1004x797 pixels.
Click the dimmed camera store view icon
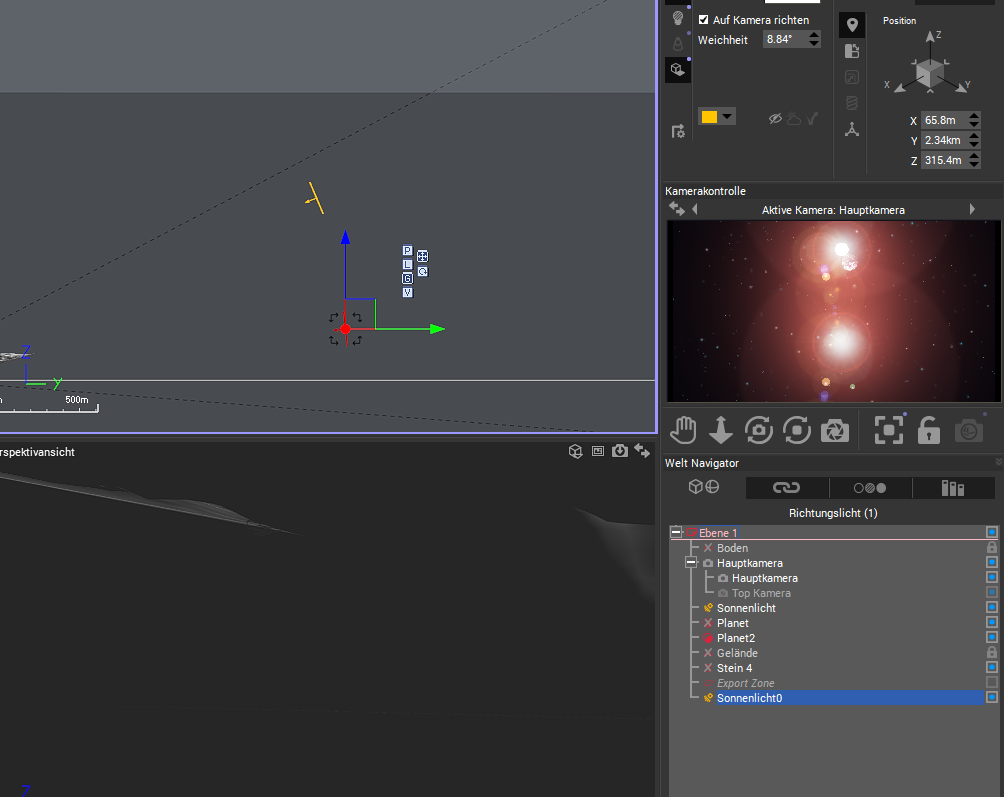969,431
